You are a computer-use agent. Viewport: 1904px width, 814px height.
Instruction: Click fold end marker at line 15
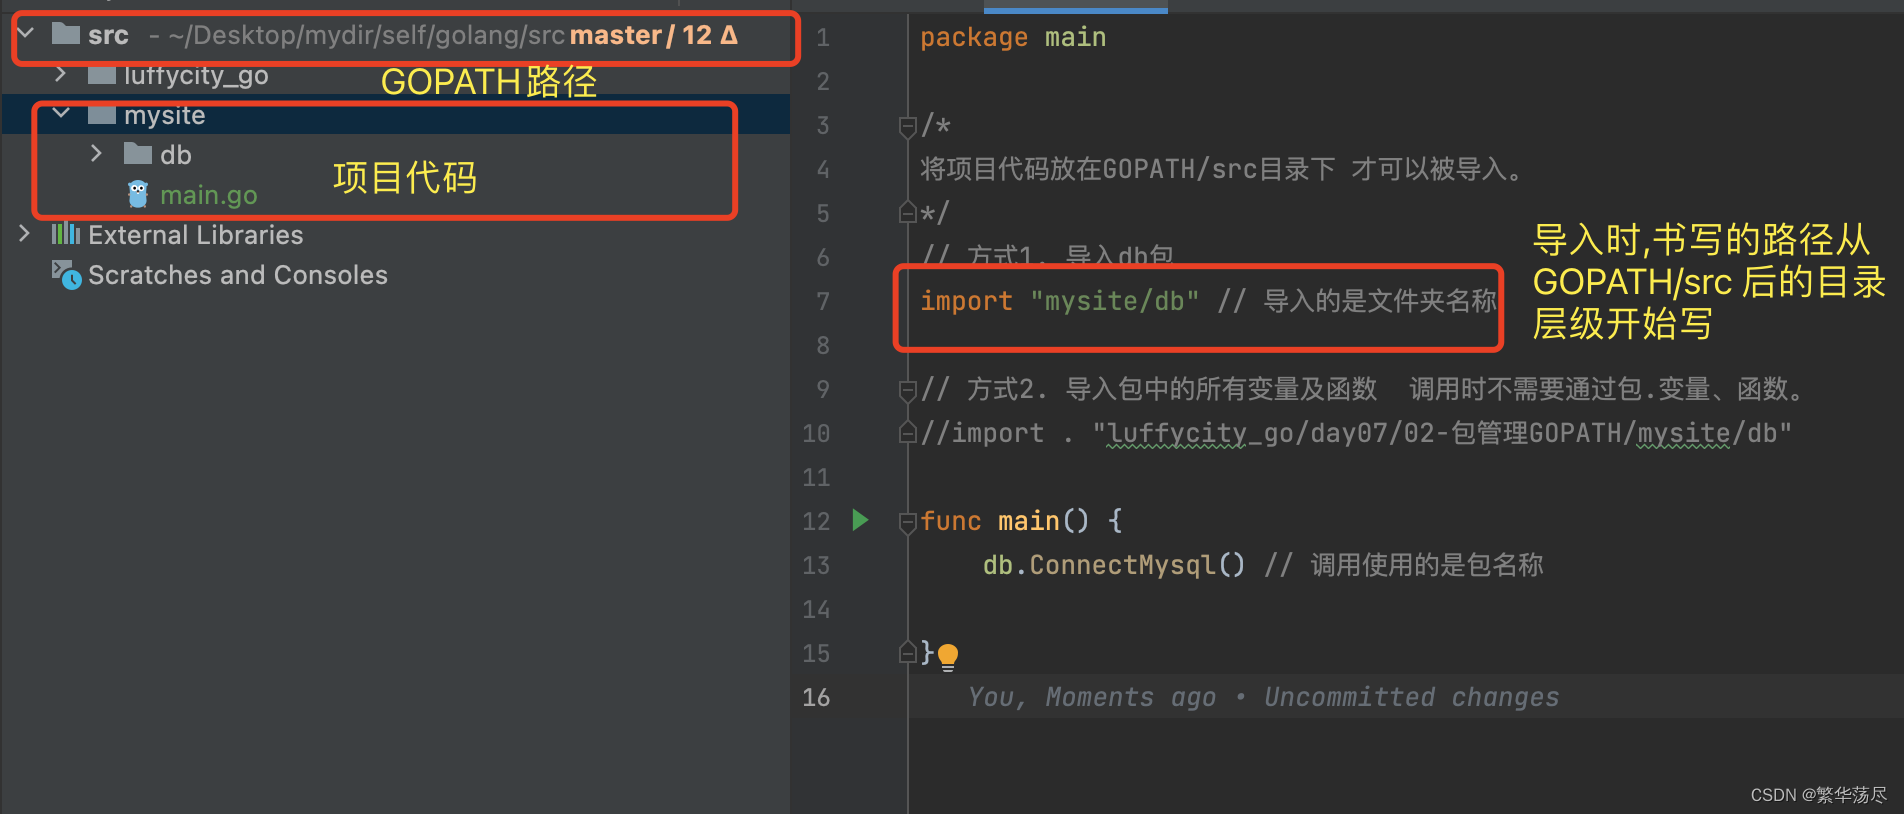click(908, 653)
